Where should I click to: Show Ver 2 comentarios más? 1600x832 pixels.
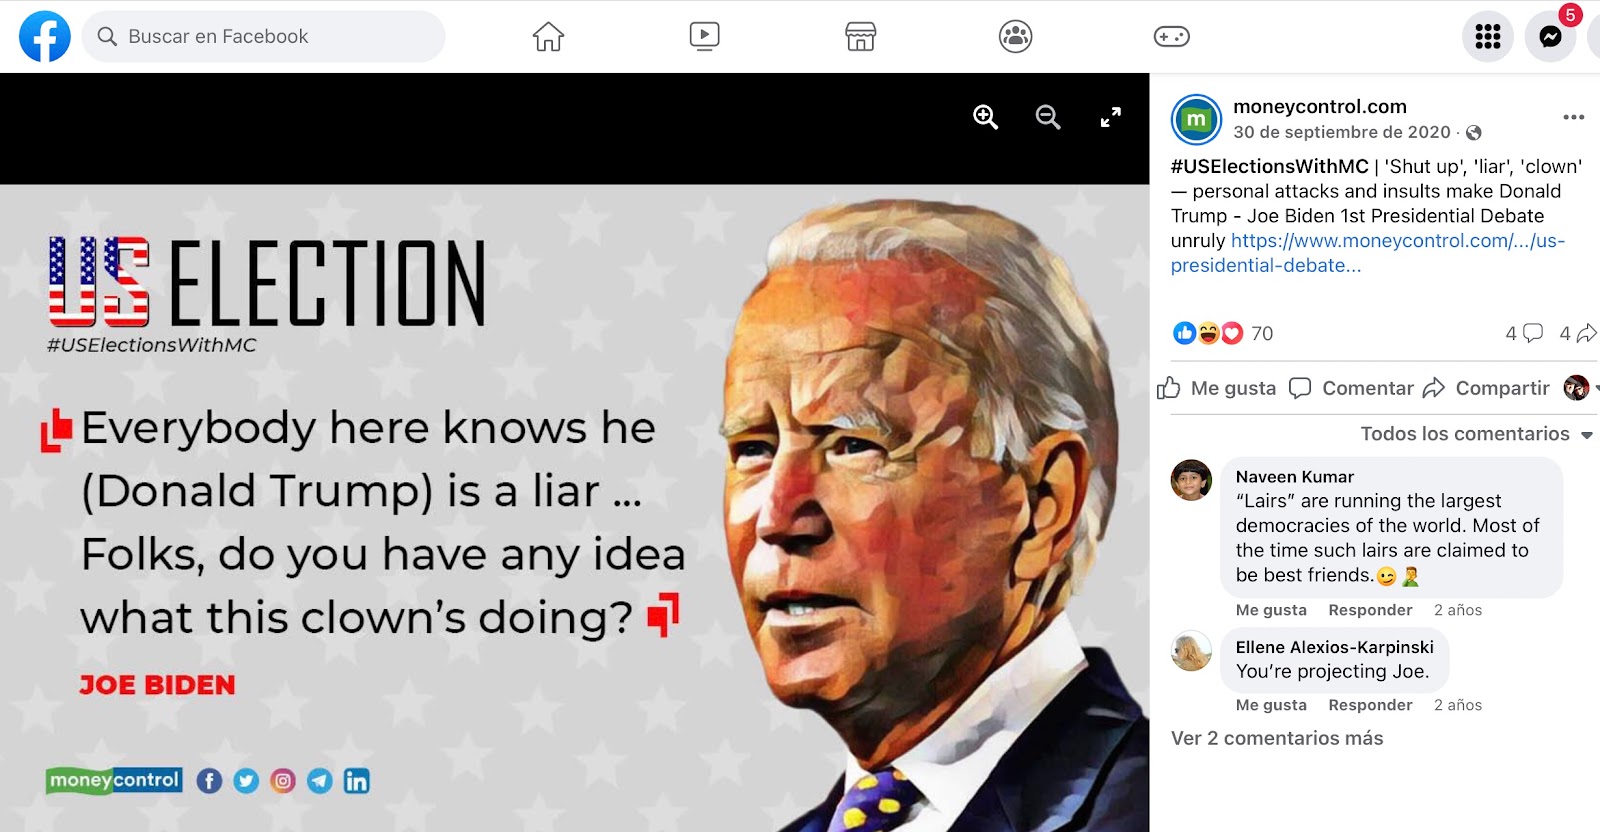coord(1277,738)
